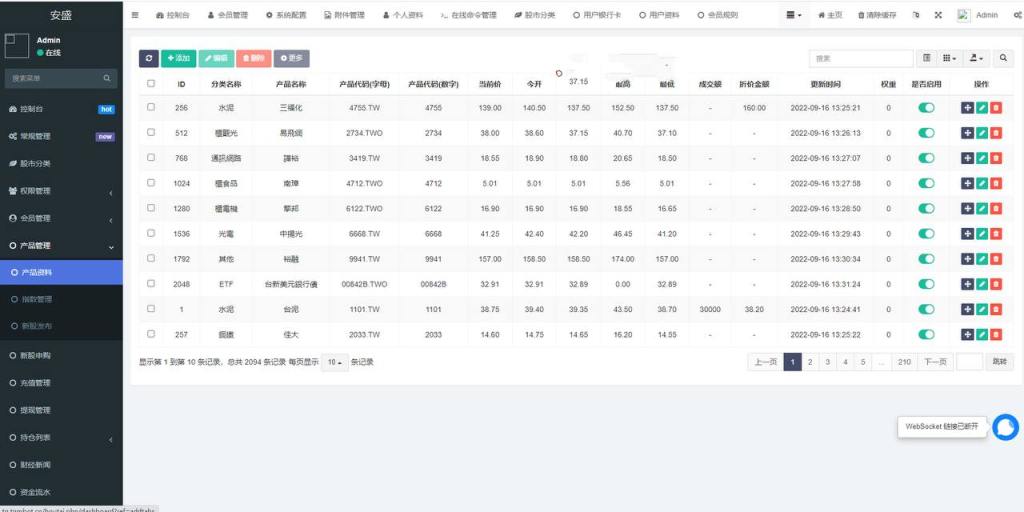
Task: Delete row 256 with the red trash icon
Action: 995,108
